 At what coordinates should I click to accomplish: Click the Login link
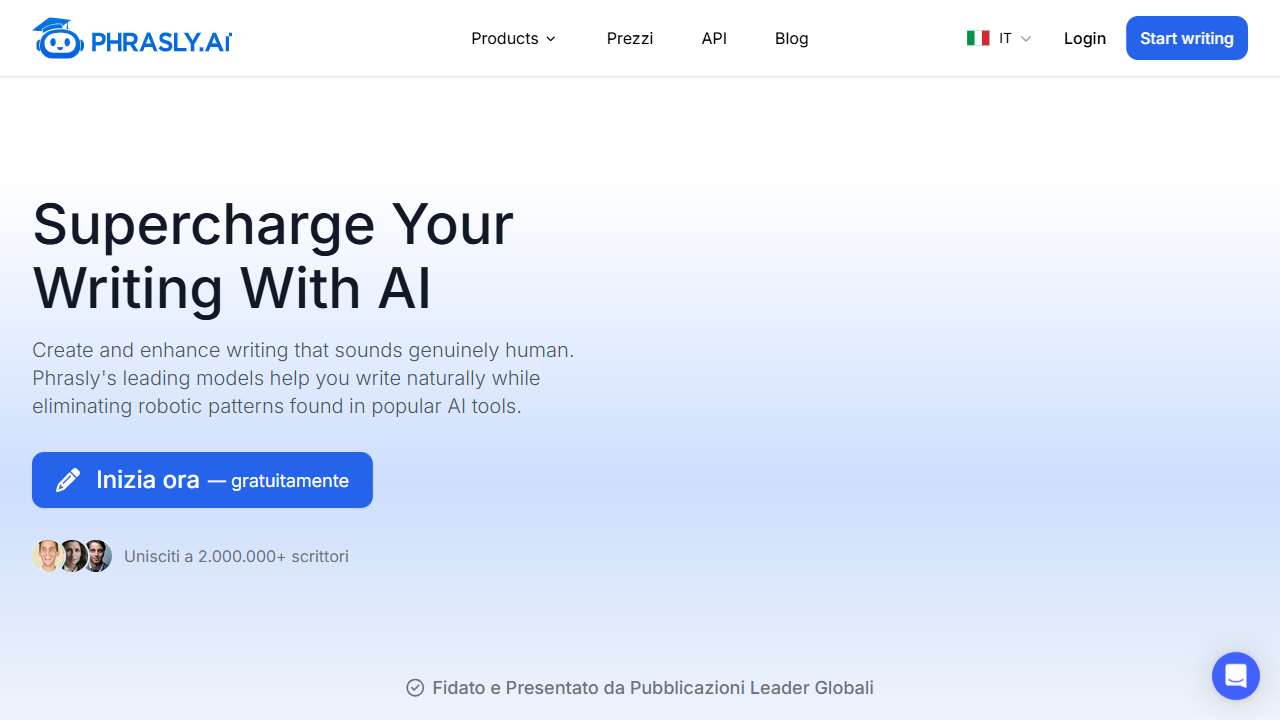[x=1084, y=38]
